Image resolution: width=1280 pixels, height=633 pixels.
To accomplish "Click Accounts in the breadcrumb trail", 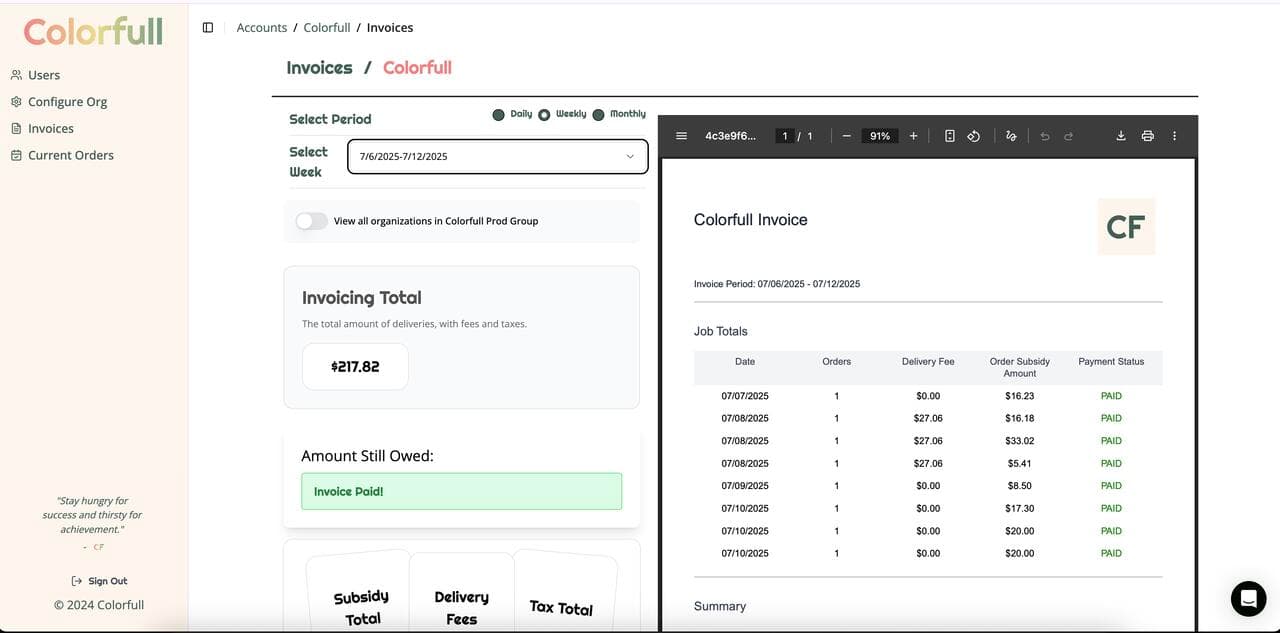I will pyautogui.click(x=261, y=27).
